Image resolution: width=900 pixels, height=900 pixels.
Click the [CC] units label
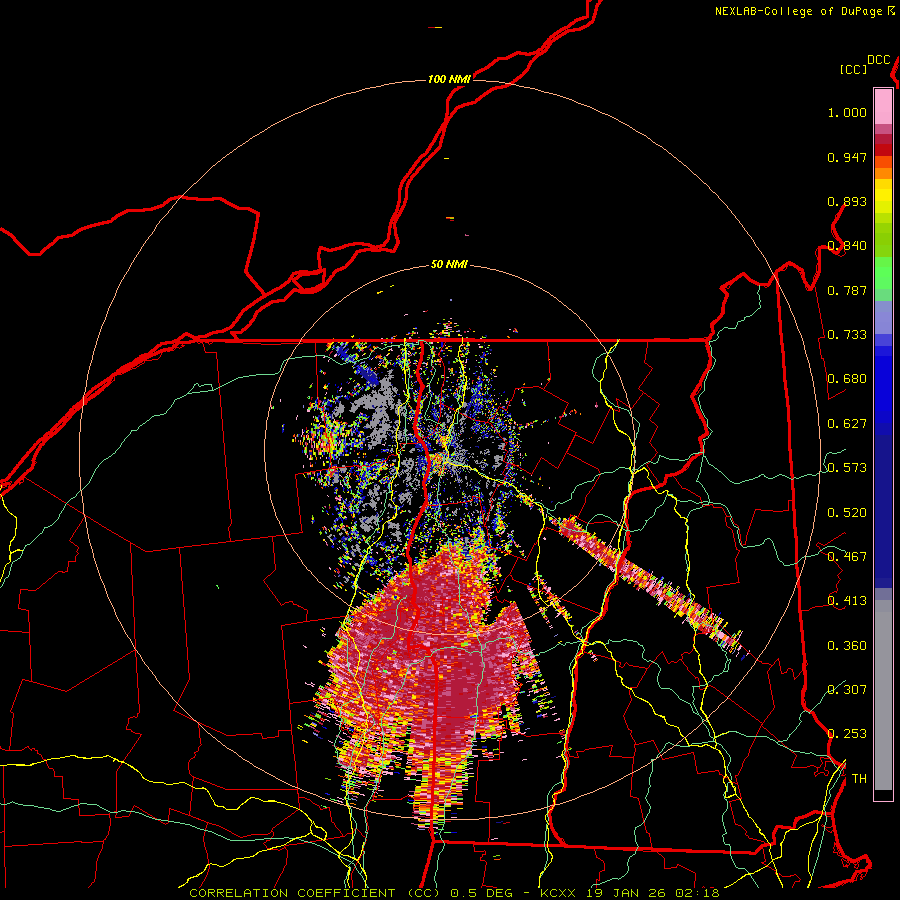[853, 69]
